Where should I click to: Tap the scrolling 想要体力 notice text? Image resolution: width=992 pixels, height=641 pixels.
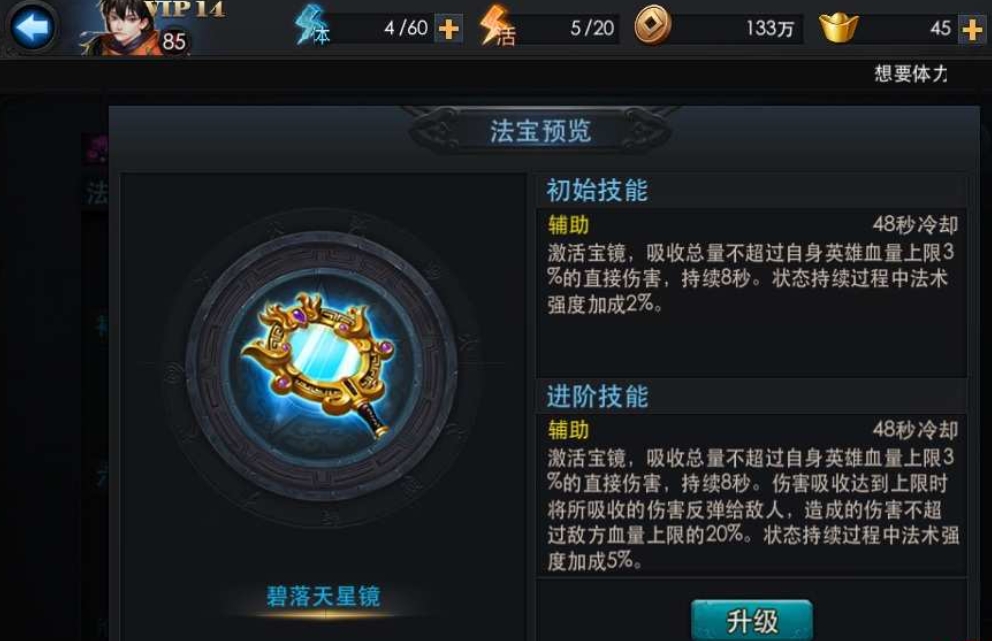point(910,73)
